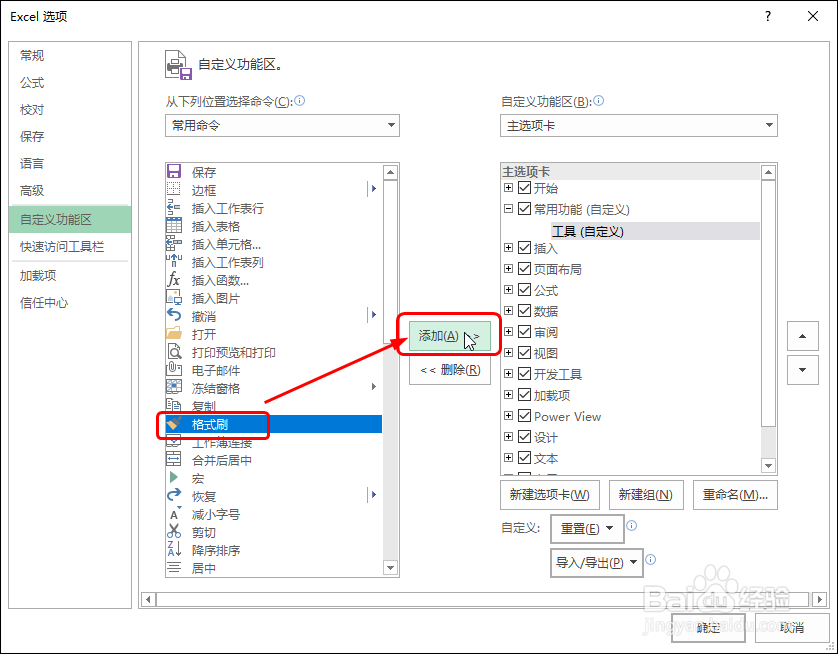Uncheck the 公式 tab checkbox
Viewport: 838px width, 654px height.
[x=524, y=290]
